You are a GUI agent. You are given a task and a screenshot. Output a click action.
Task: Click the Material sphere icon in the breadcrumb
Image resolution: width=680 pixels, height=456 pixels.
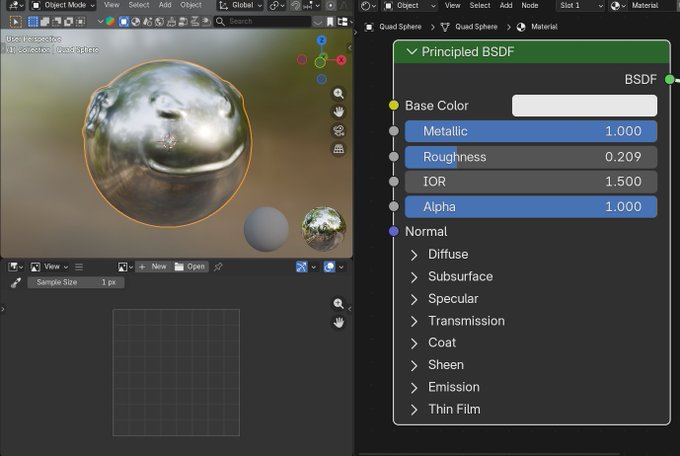pyautogui.click(x=521, y=27)
